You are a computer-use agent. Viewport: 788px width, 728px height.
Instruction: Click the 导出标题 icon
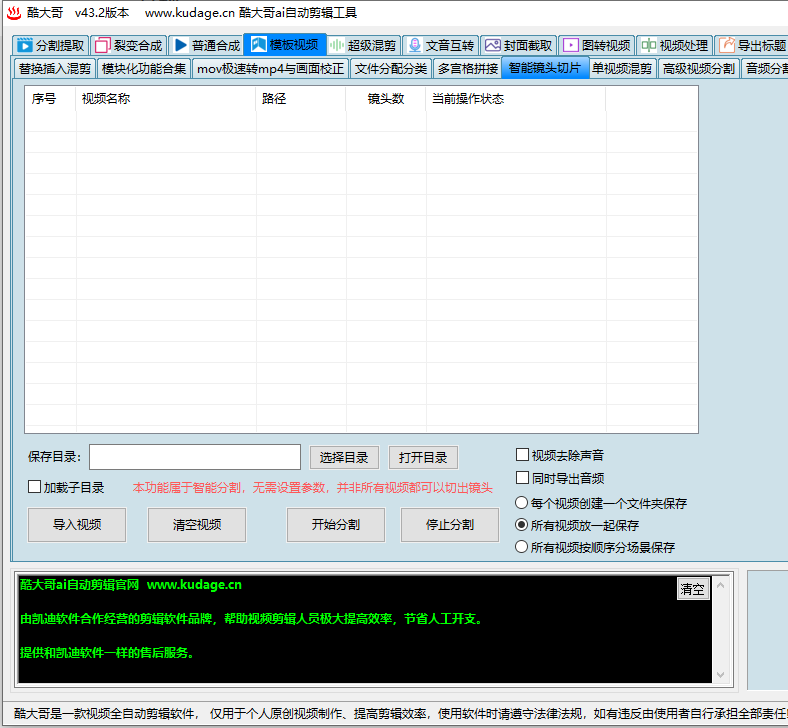pyautogui.click(x=727, y=45)
